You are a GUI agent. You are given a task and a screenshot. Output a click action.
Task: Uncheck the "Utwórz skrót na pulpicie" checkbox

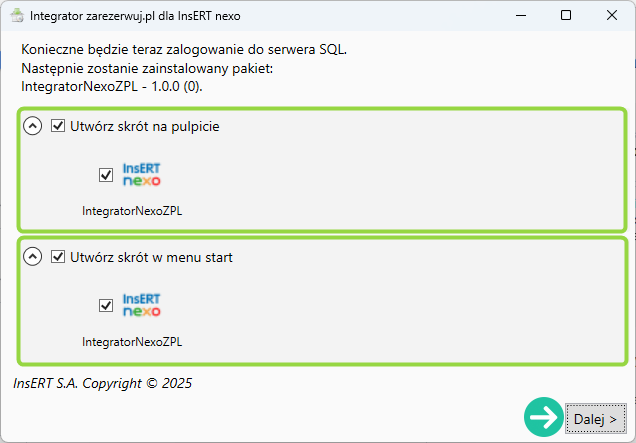tap(58, 126)
